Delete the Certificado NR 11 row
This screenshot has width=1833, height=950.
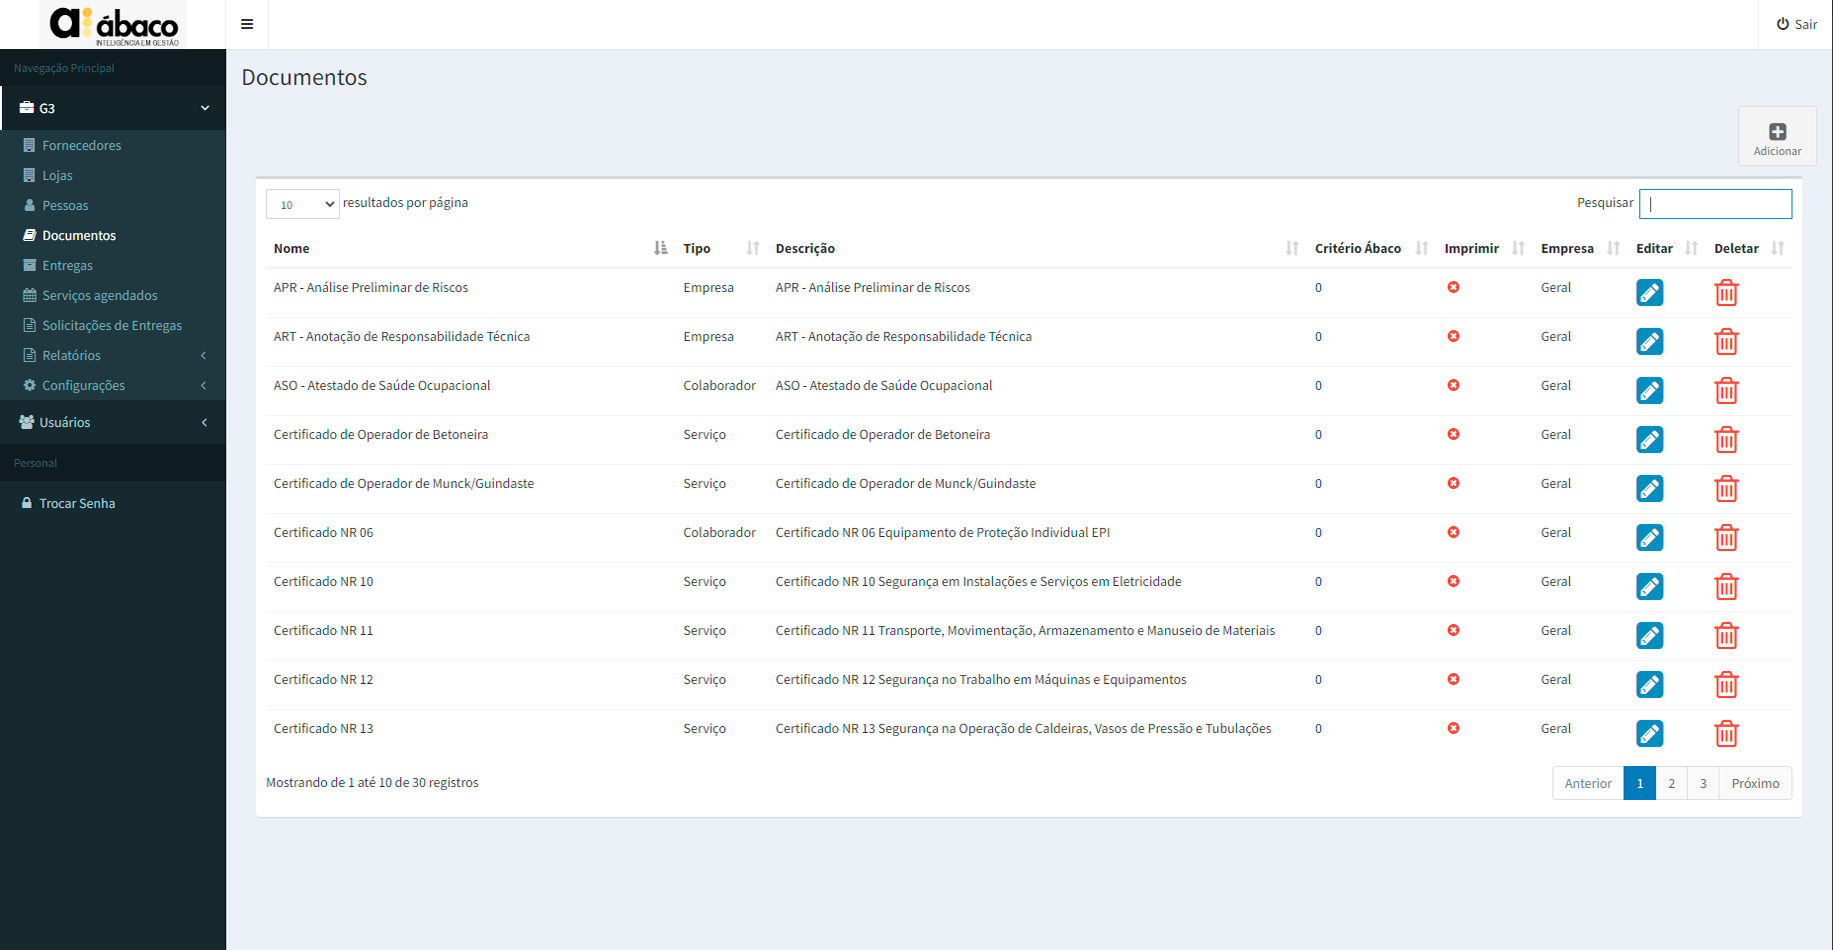point(1726,636)
